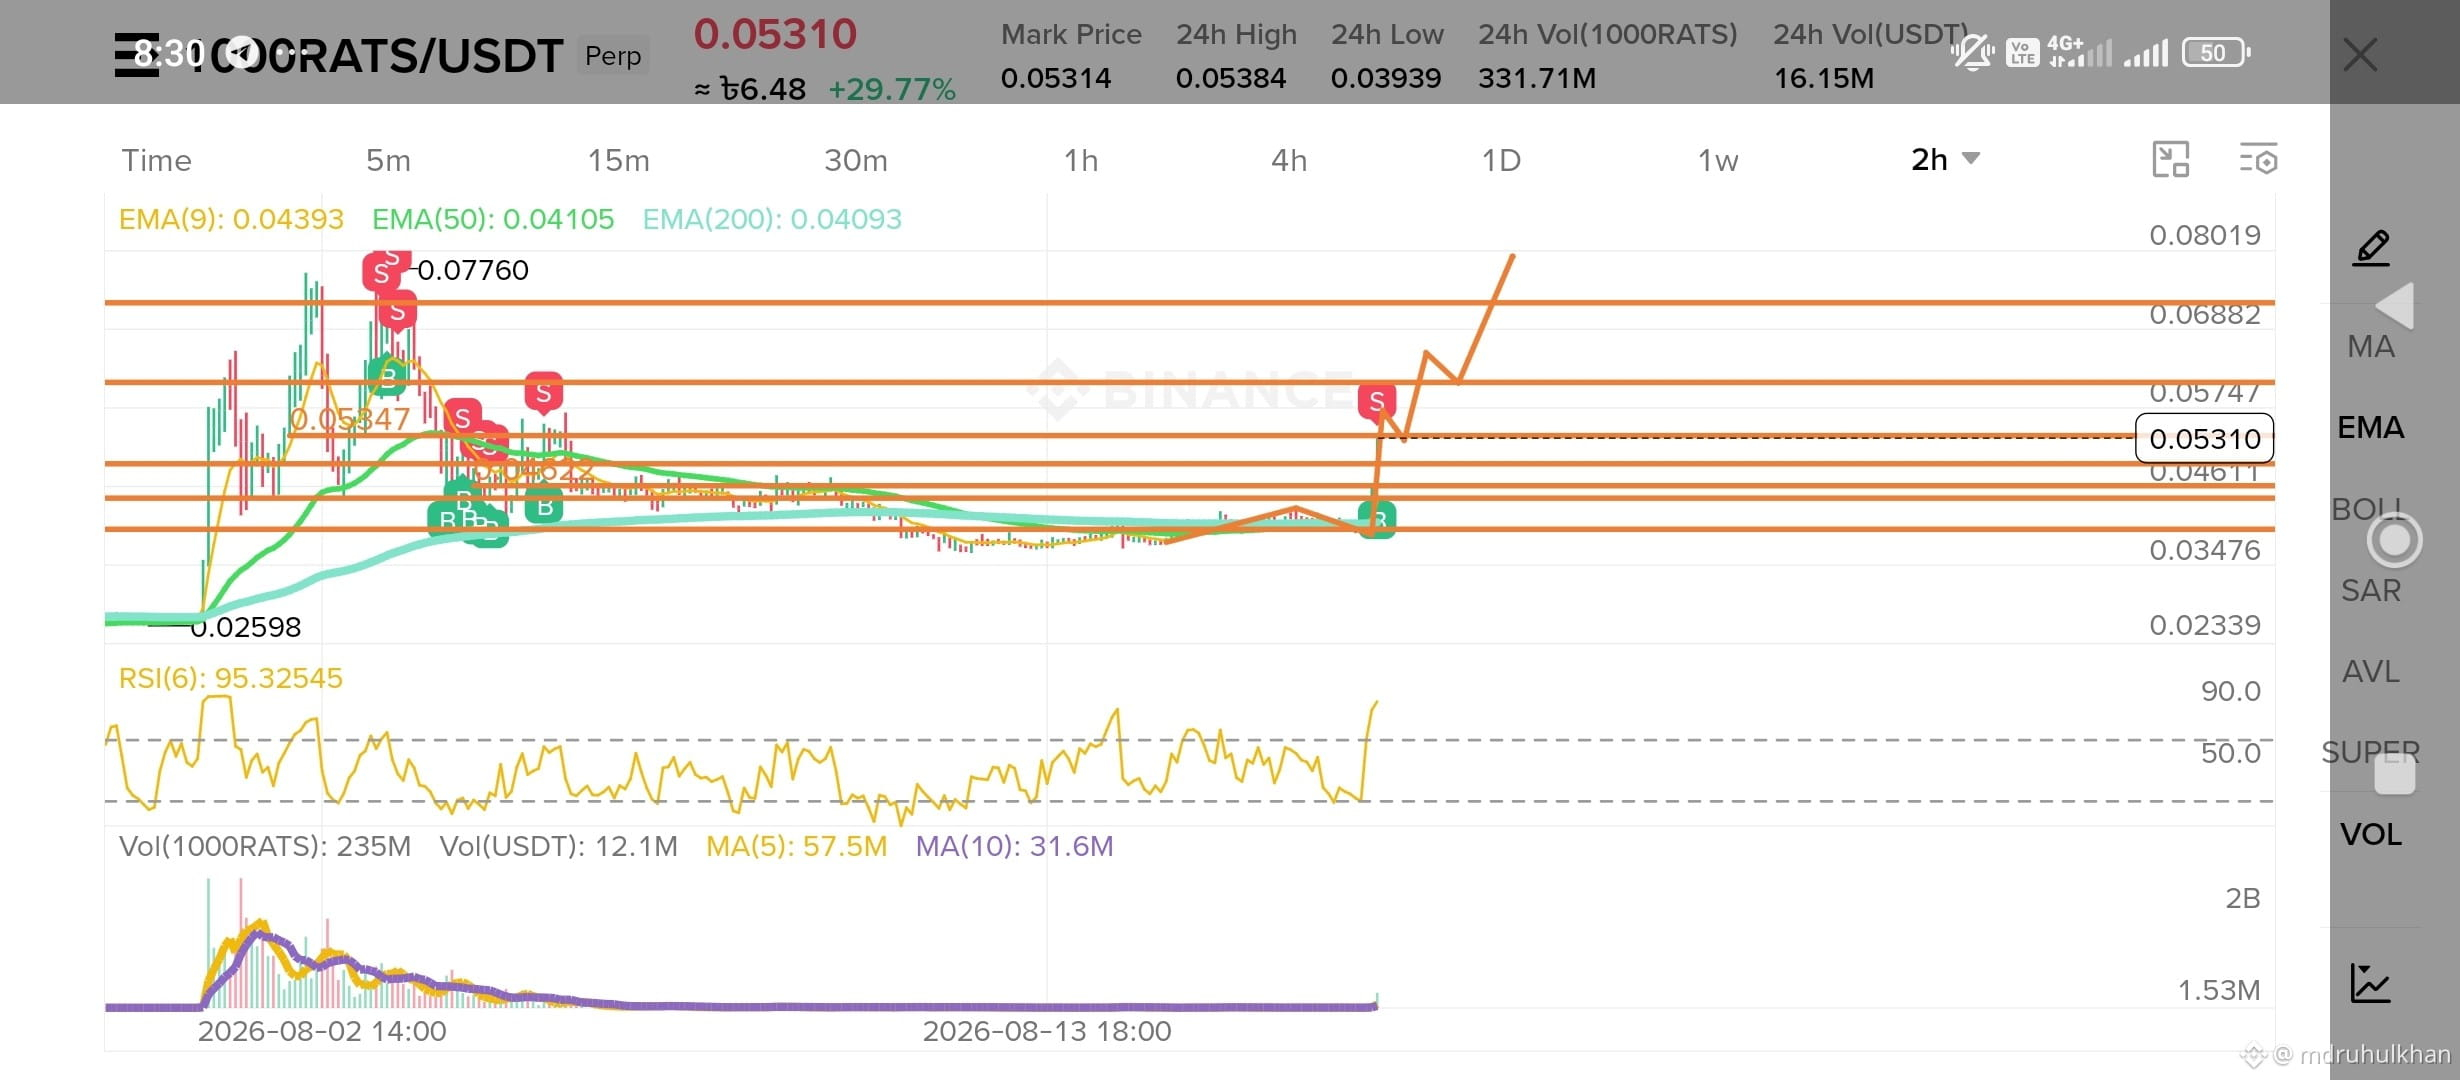This screenshot has width=2460, height=1080.
Task: Select the drawing pencil tool
Action: tap(2371, 247)
